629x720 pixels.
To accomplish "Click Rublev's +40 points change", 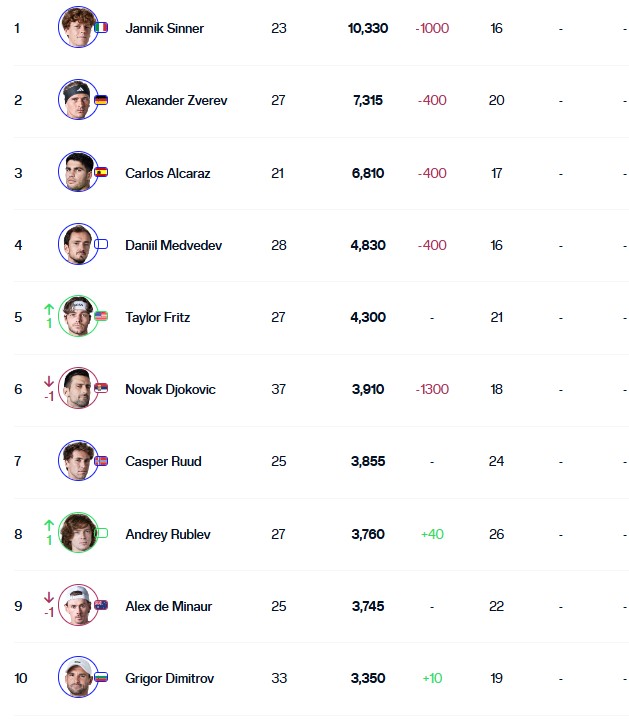I will (x=432, y=534).
